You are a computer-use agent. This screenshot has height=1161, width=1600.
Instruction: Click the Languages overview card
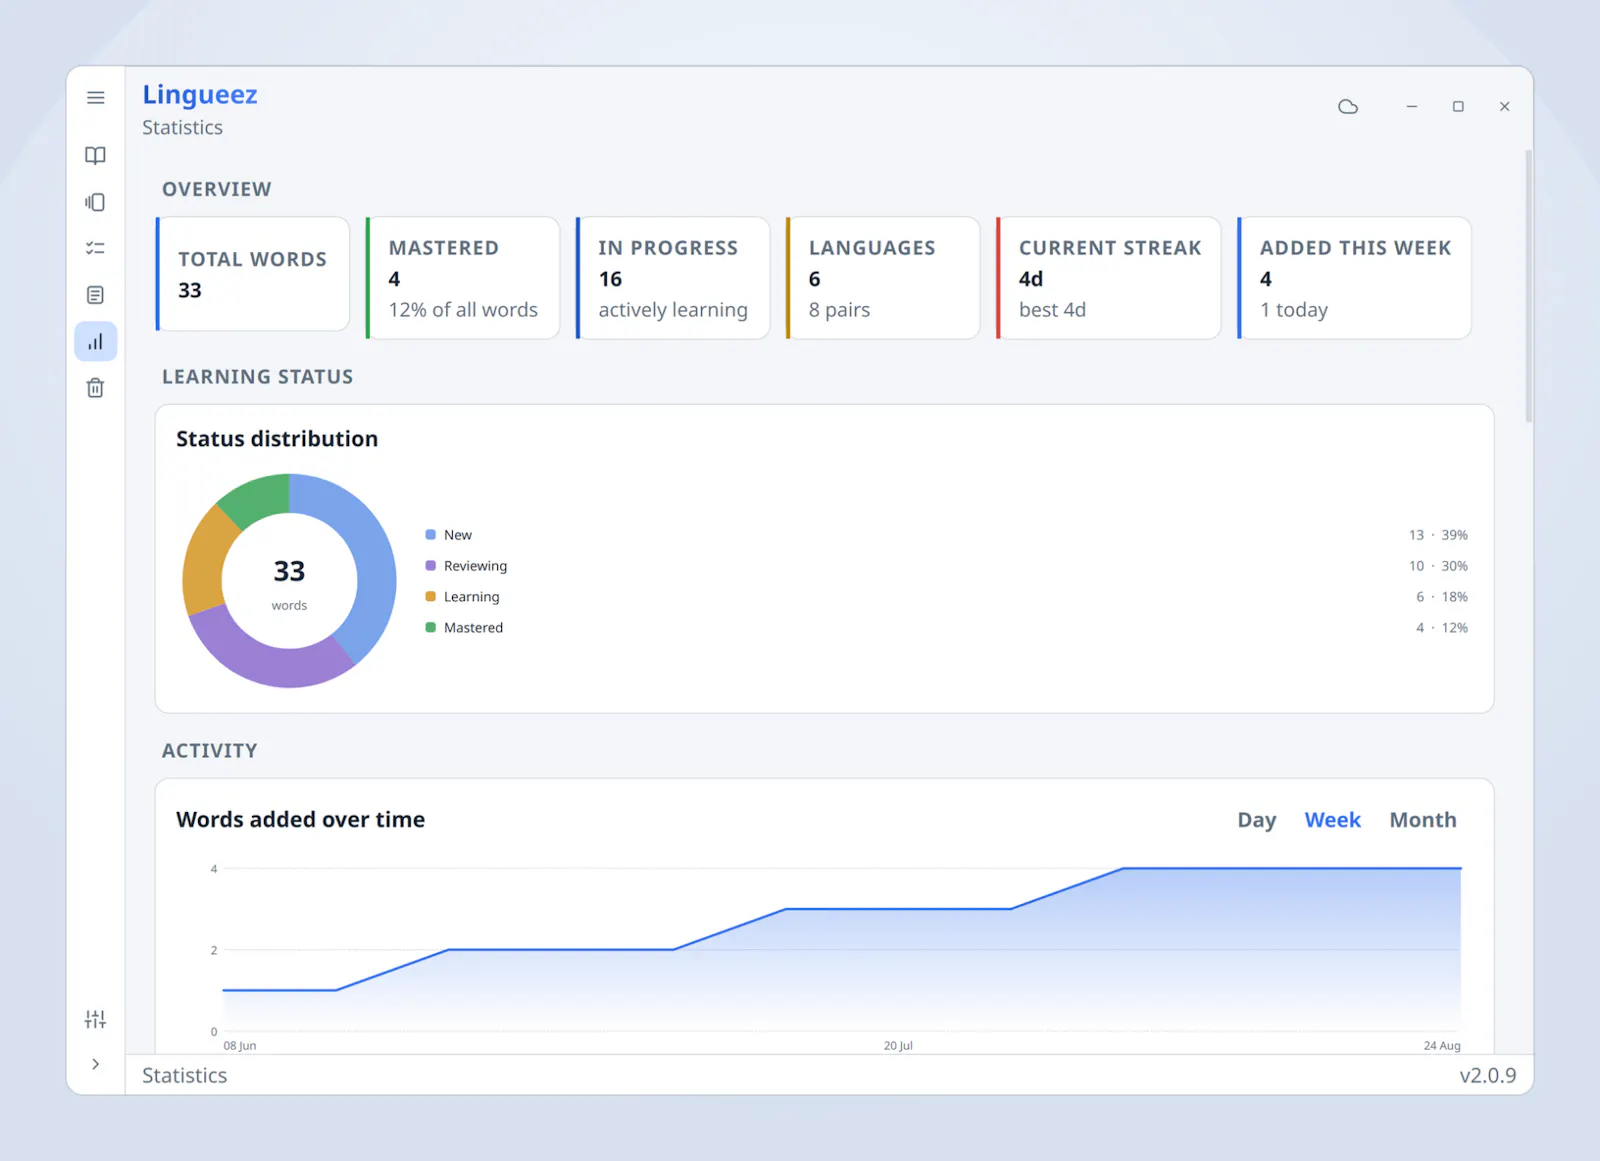coord(883,278)
